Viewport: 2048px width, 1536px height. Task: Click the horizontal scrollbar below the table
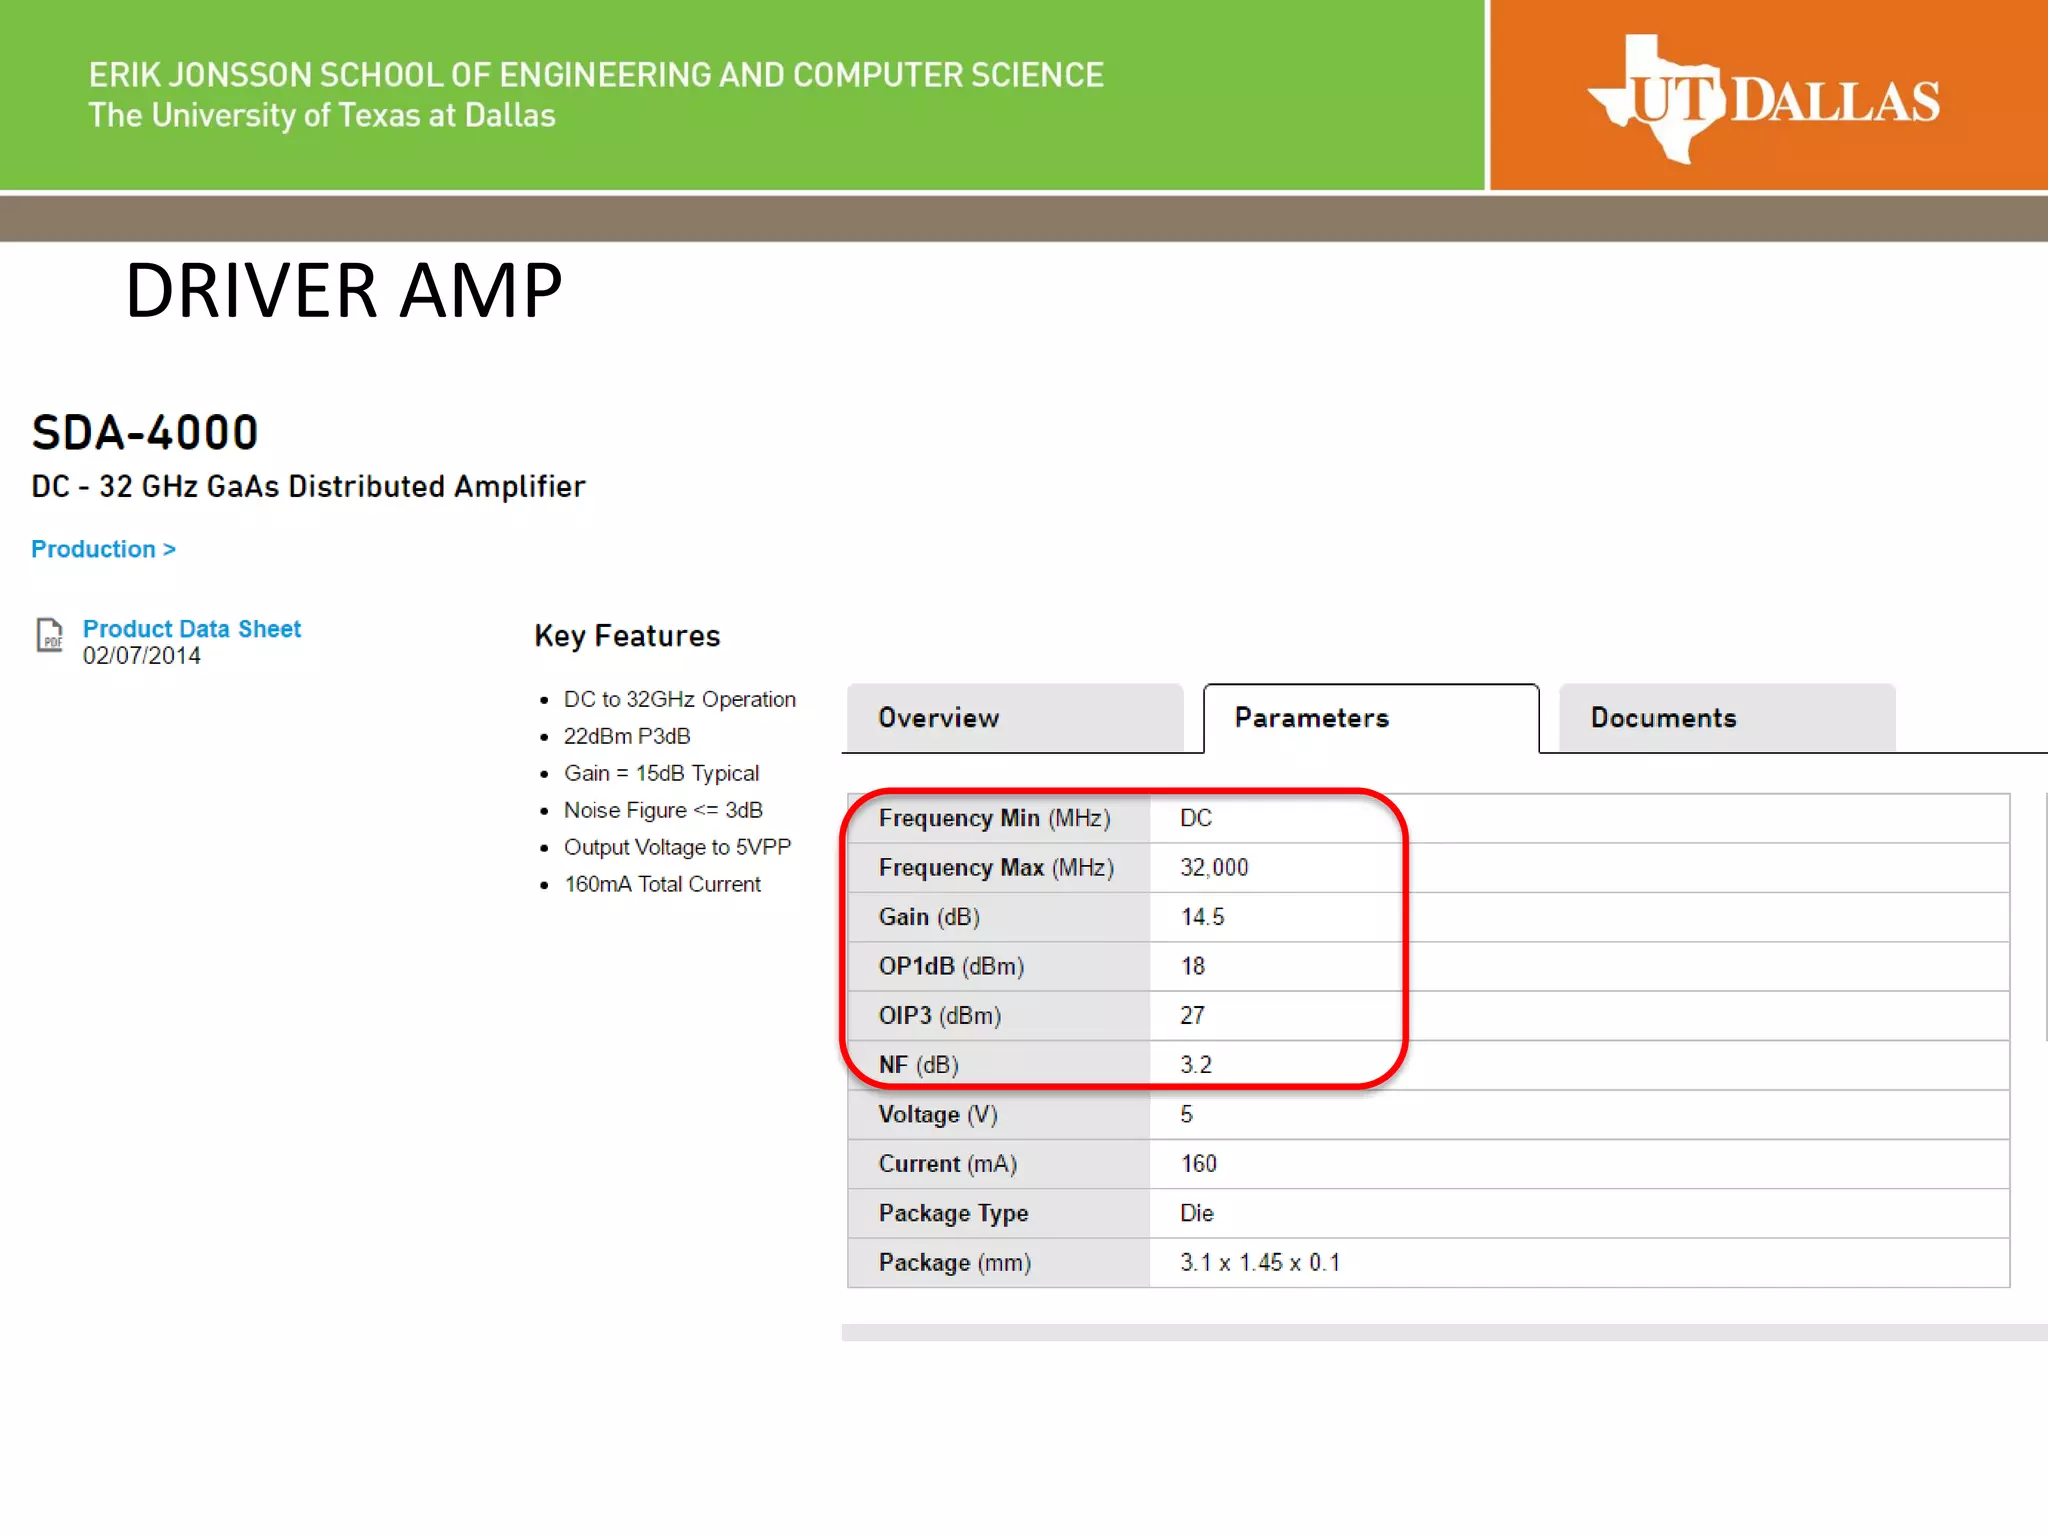pos(1444,1333)
